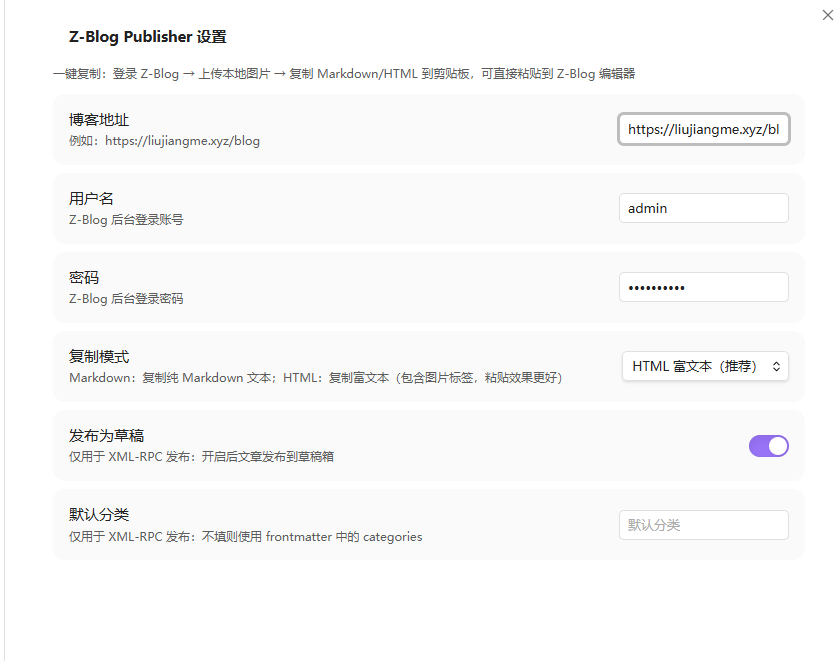This screenshot has height=661, width=838.
Task: Click the '密码' setting label
Action: (x=84, y=278)
